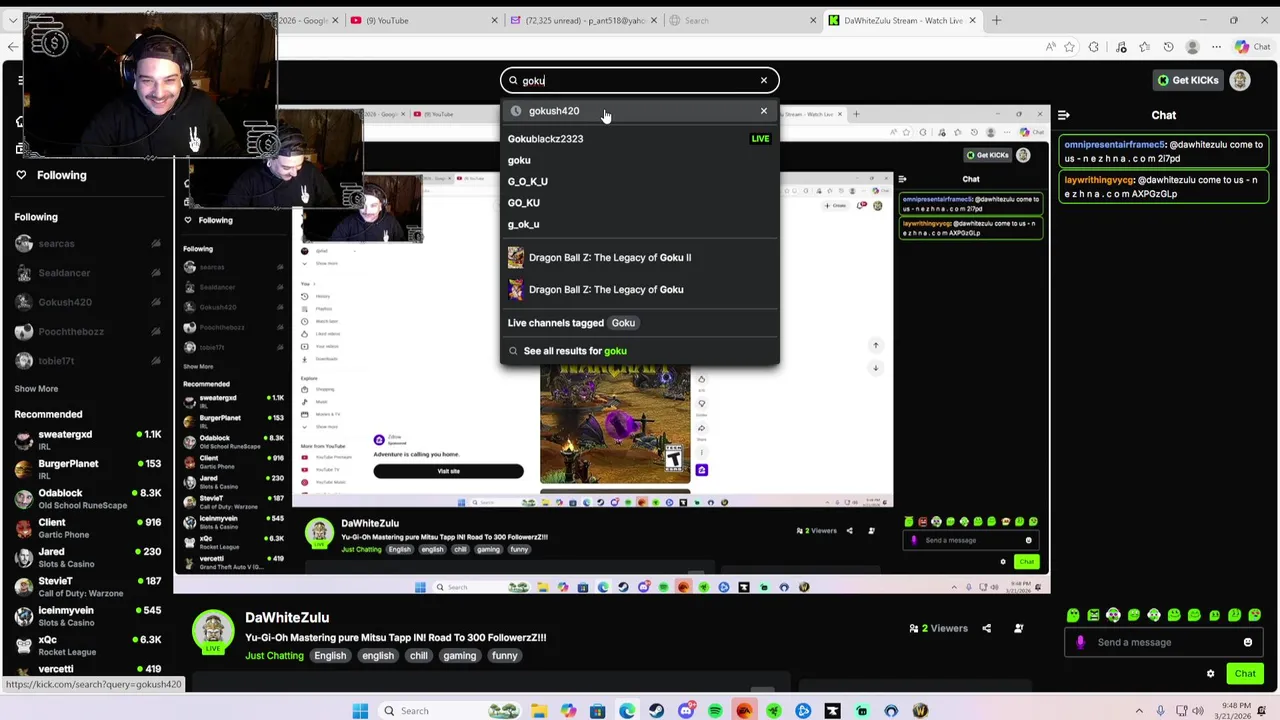Close the DaWhiteZulu Stream tab
The height and width of the screenshot is (720, 1280).
[975, 20]
